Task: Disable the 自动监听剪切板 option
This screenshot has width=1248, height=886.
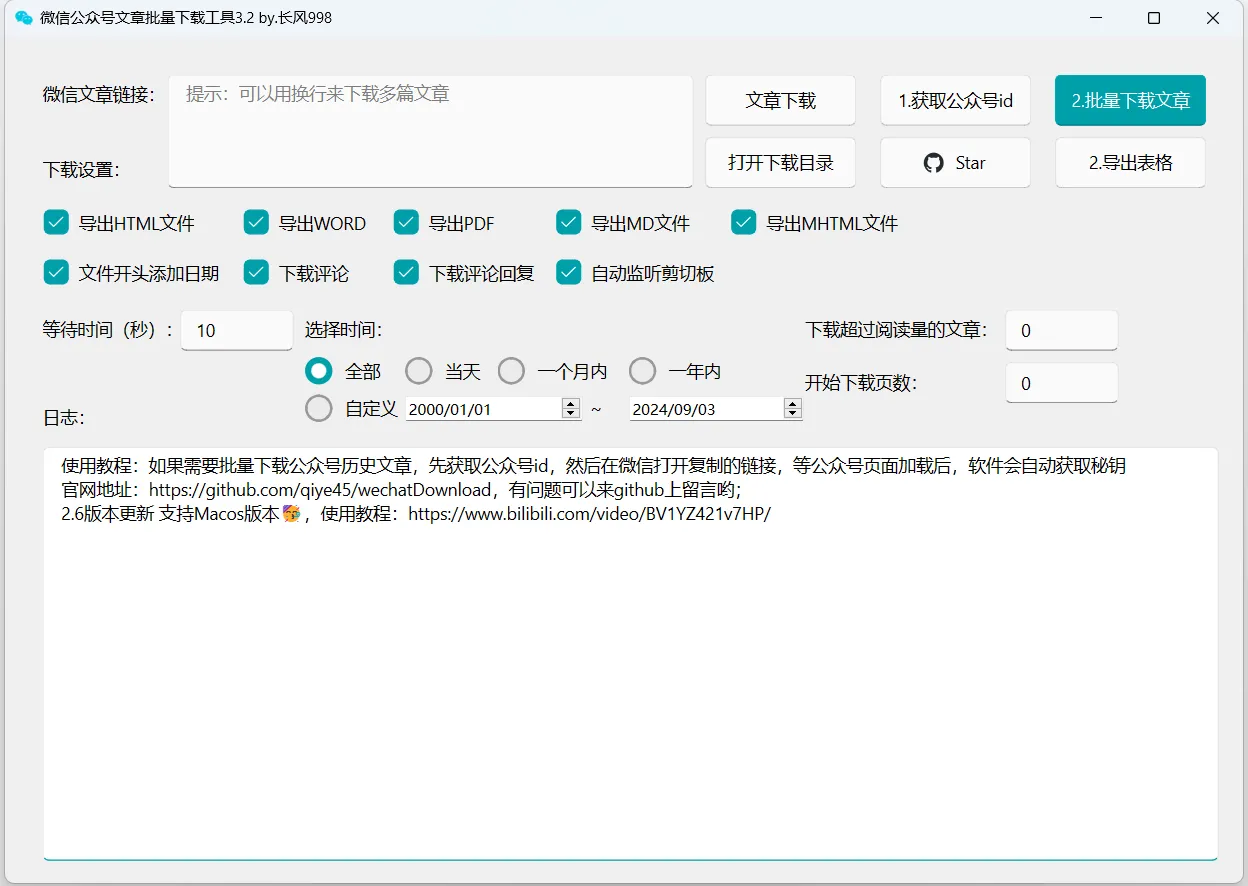Action: point(569,273)
